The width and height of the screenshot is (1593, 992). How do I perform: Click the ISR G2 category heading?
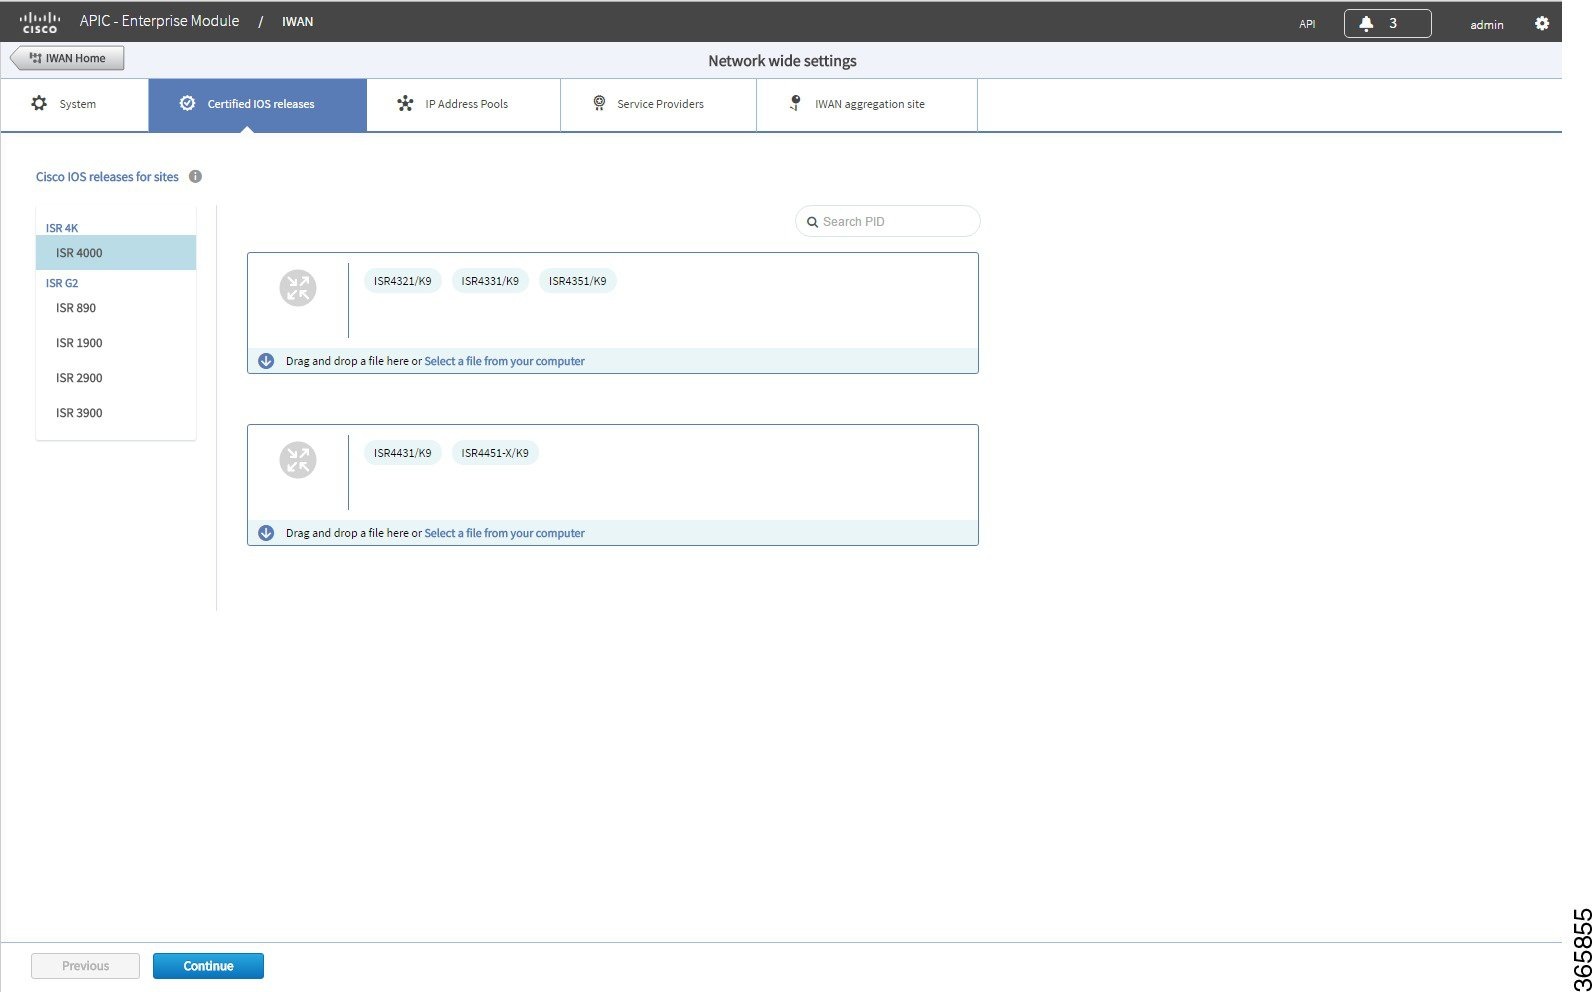tap(62, 283)
